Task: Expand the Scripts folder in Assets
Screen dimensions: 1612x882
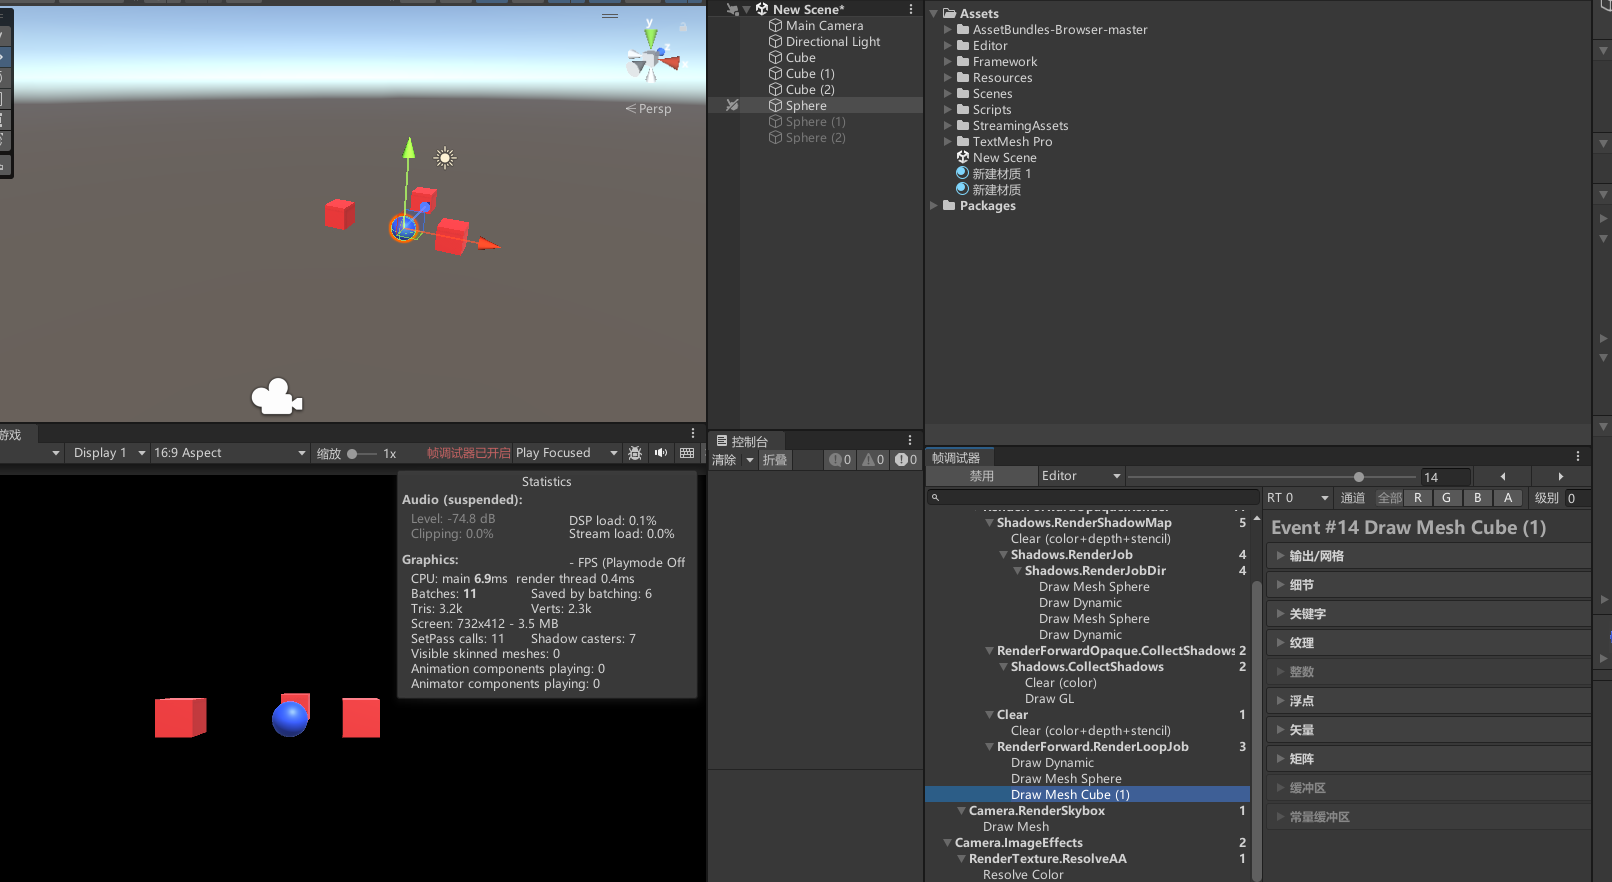Action: 948,110
